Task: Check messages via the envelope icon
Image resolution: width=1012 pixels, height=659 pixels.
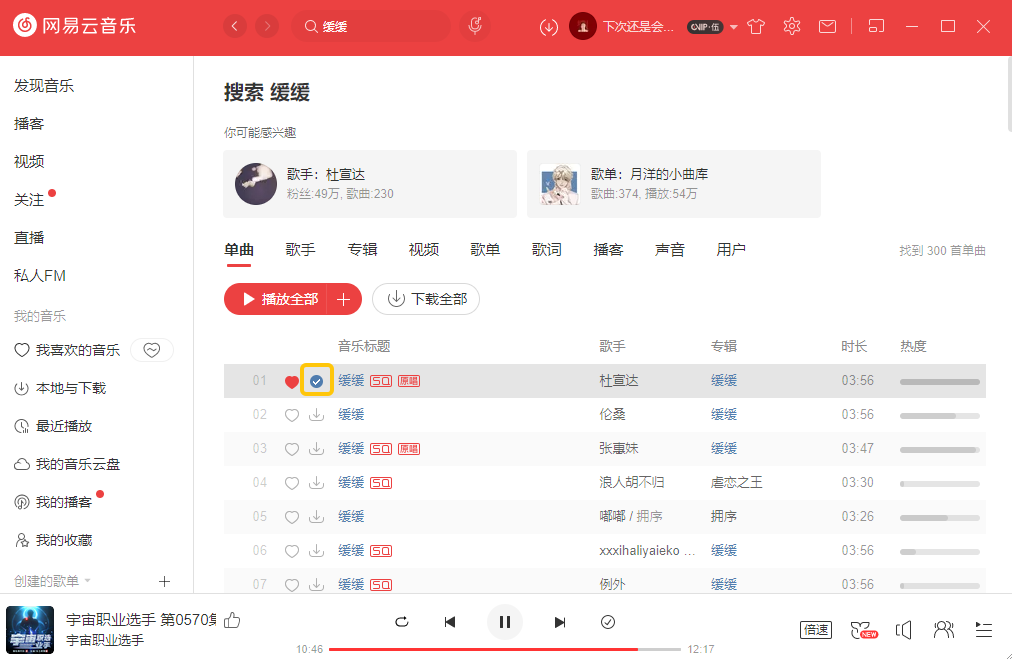Action: [x=827, y=26]
